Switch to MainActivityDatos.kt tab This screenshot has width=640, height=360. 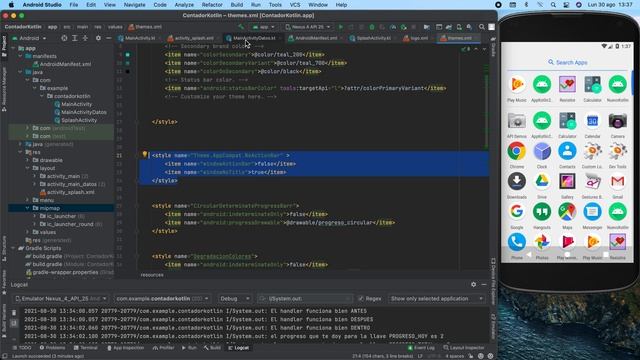(254, 38)
